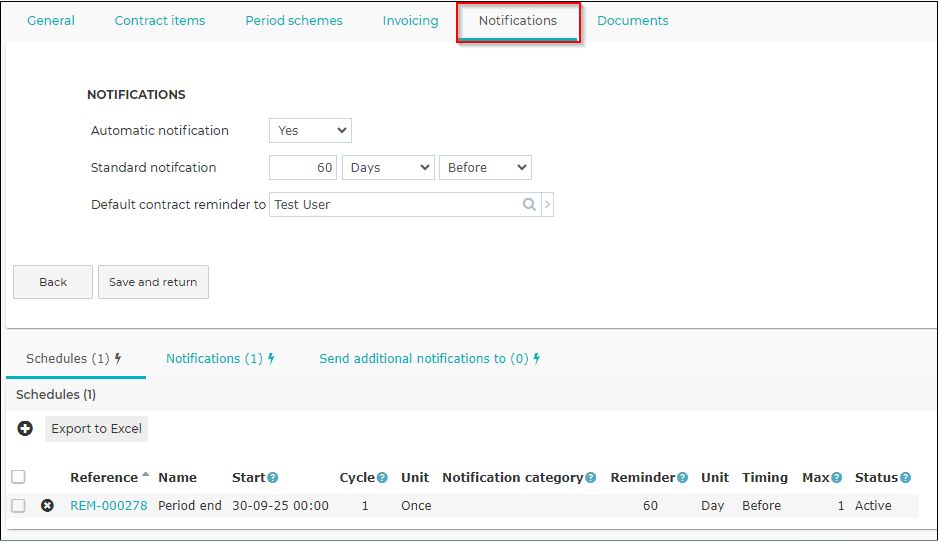Click the lightning icon on Notifications (1) tab
The image size is (938, 543).
click(x=271, y=359)
